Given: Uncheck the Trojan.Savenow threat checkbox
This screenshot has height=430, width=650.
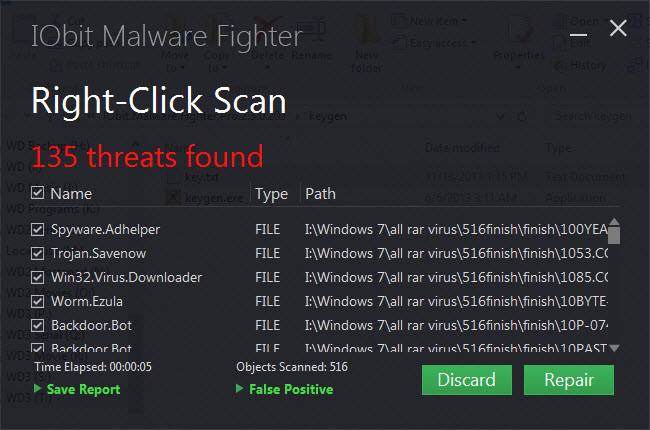Looking at the screenshot, I should [38, 254].
